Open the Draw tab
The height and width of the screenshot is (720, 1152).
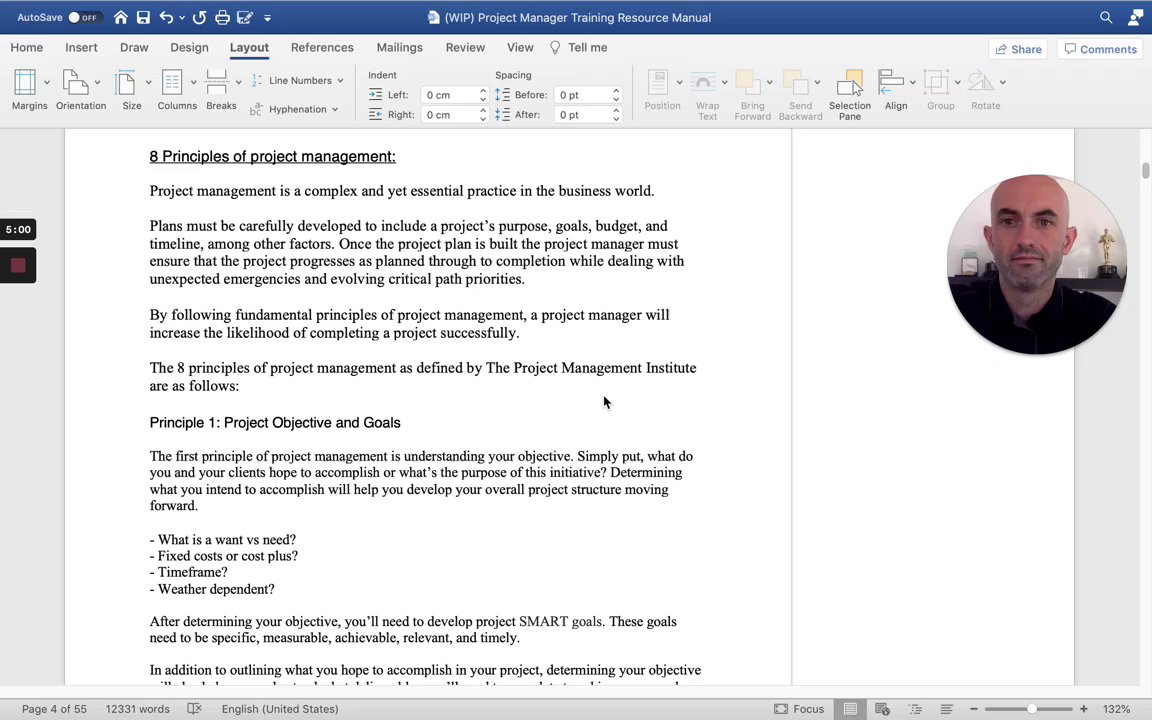(134, 47)
